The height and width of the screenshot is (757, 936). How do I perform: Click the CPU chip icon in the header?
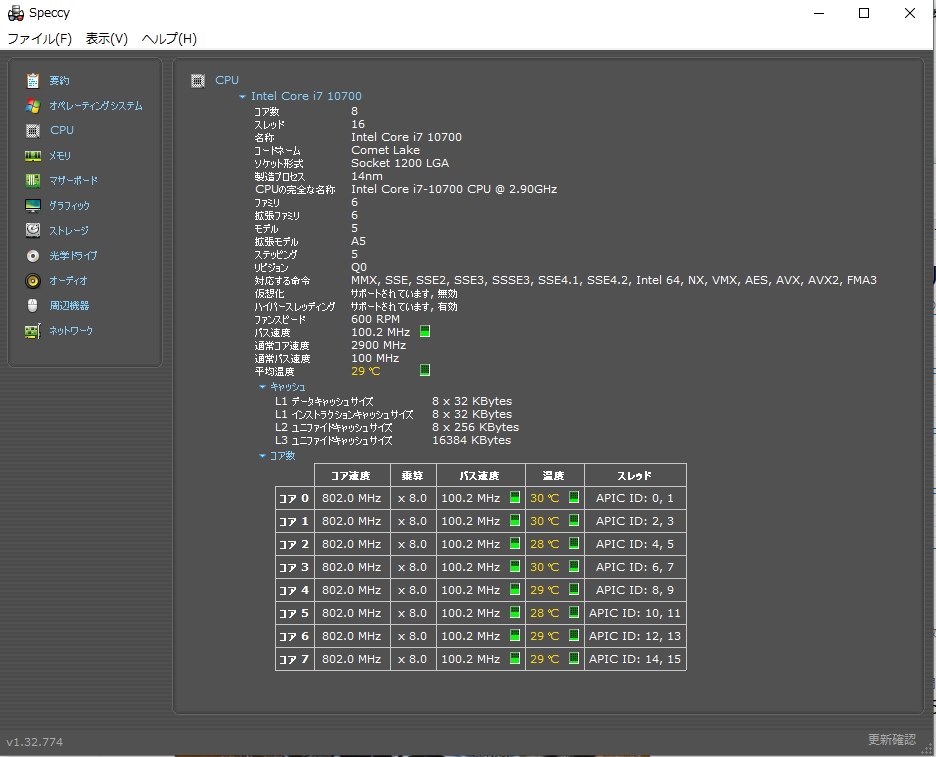[x=197, y=79]
